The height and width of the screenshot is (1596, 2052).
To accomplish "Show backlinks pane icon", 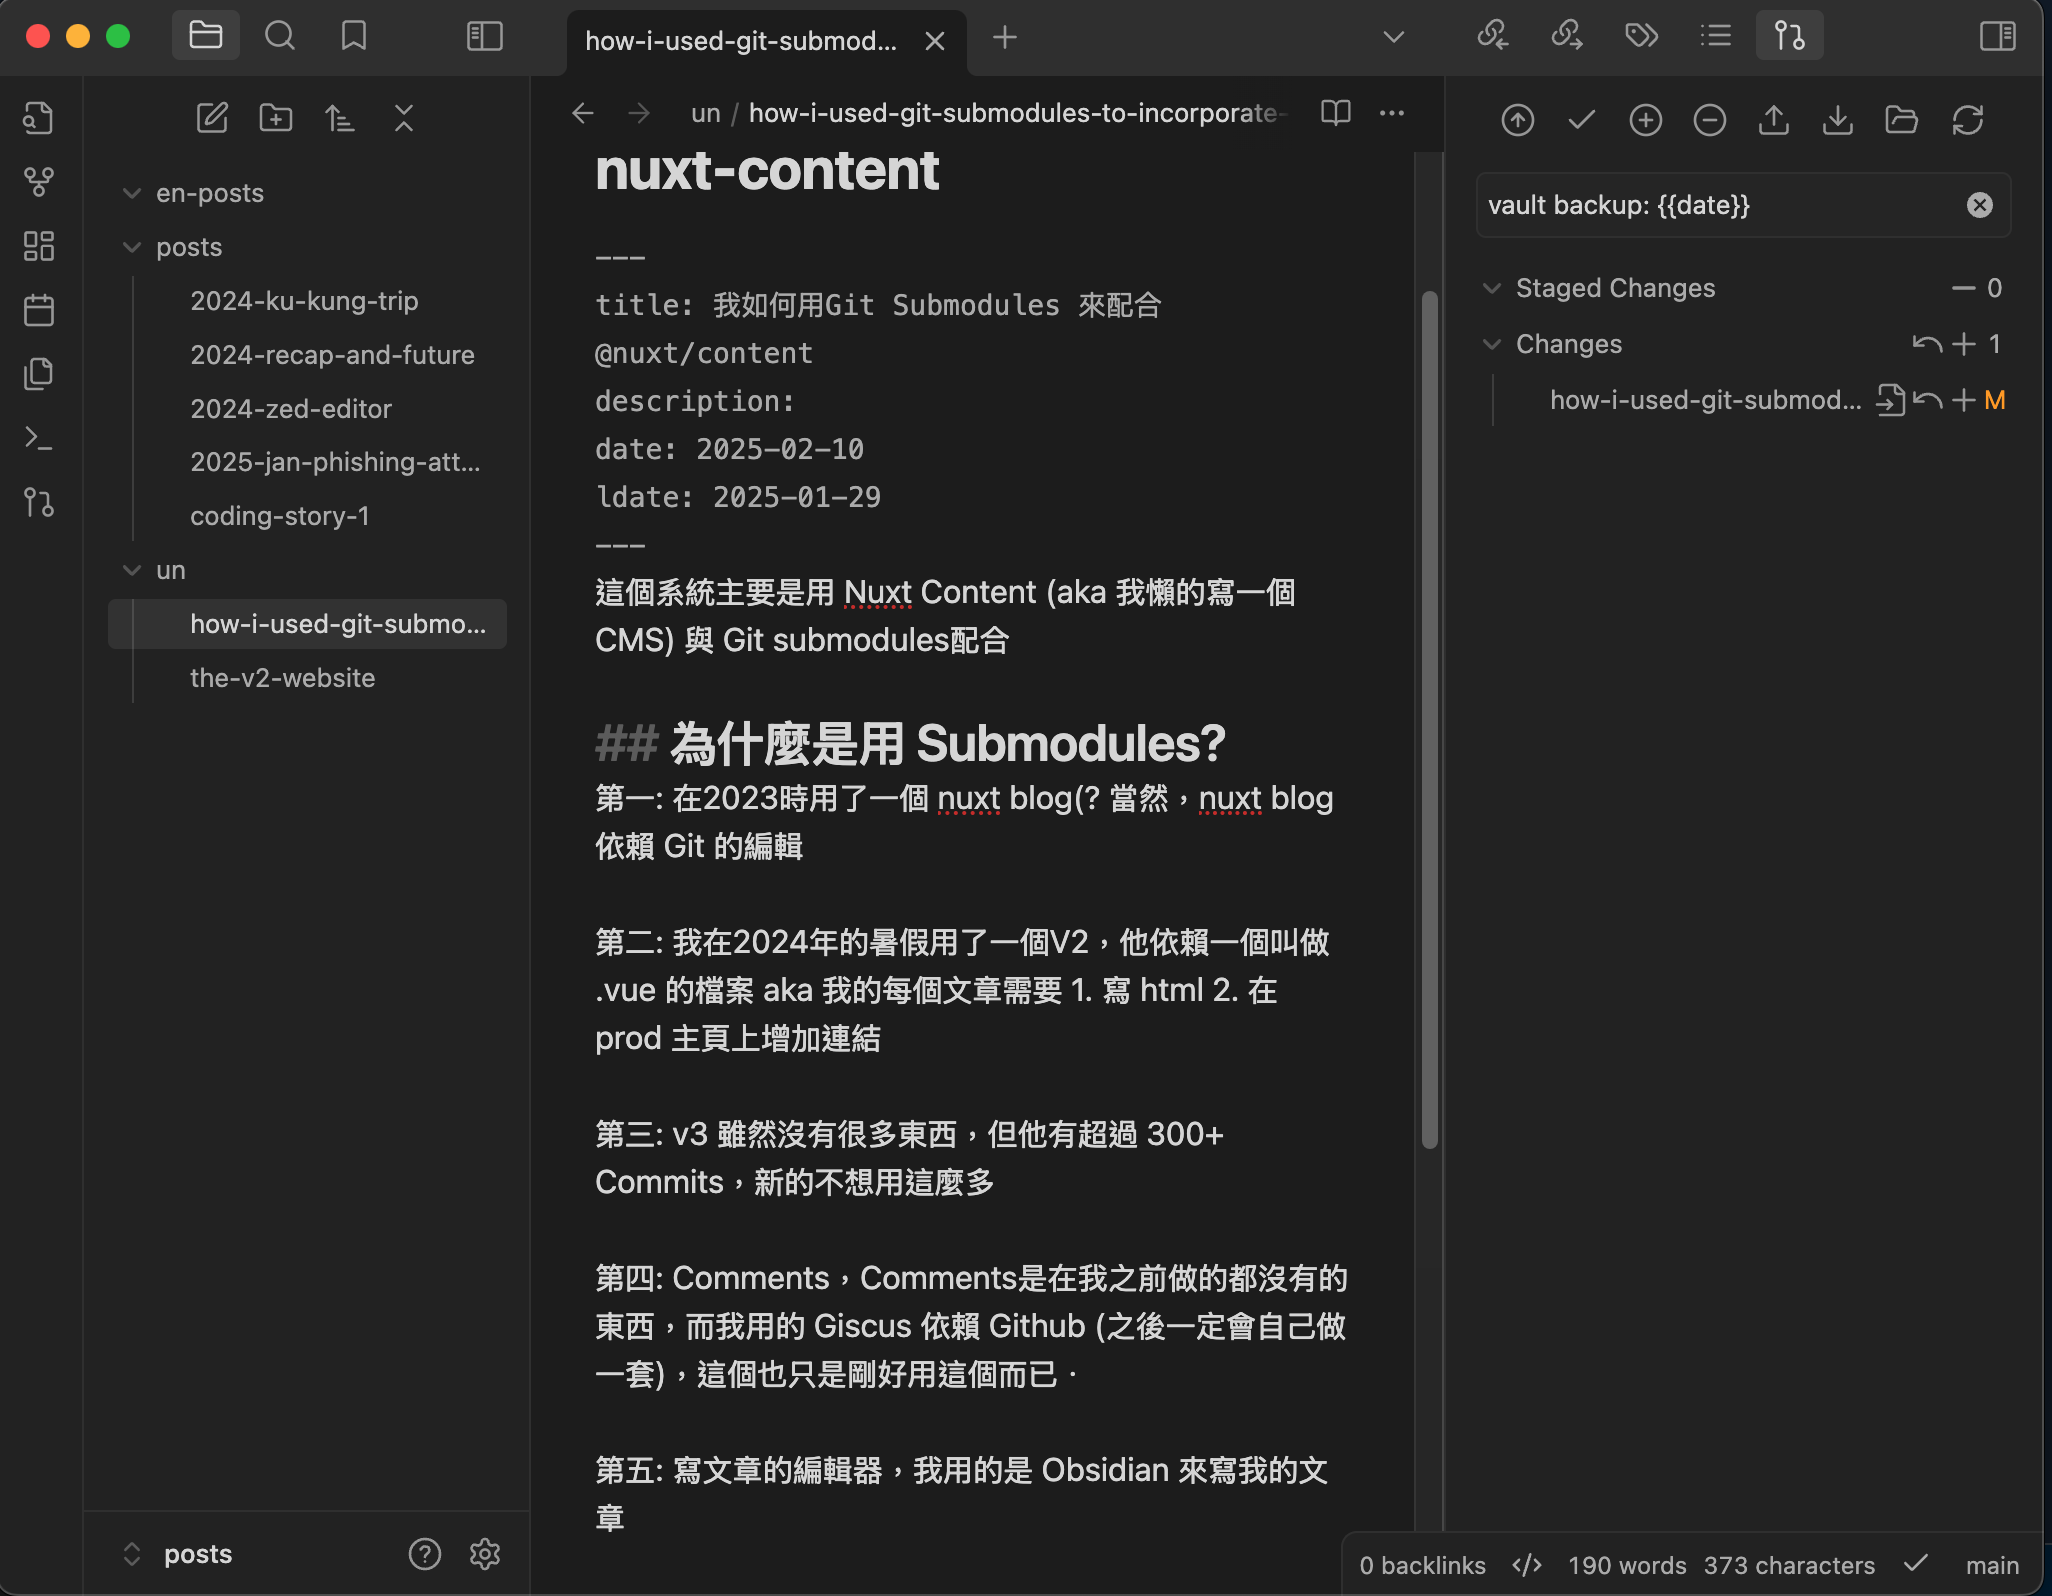I will coord(1493,36).
